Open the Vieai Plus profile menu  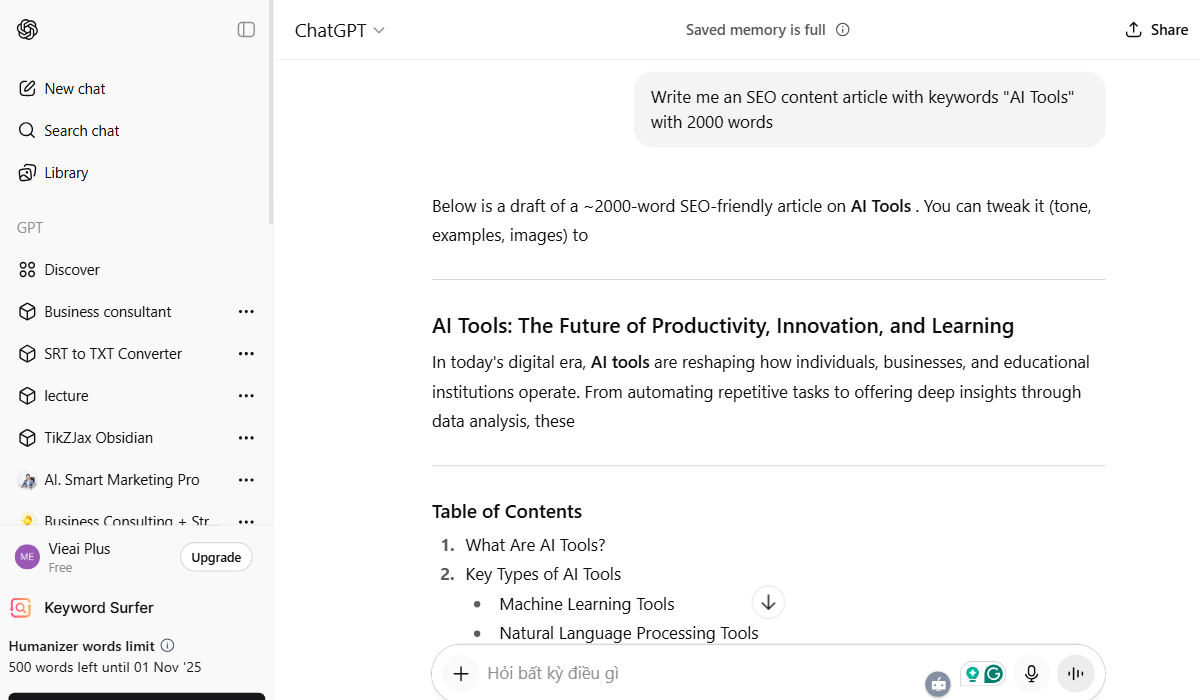80,557
